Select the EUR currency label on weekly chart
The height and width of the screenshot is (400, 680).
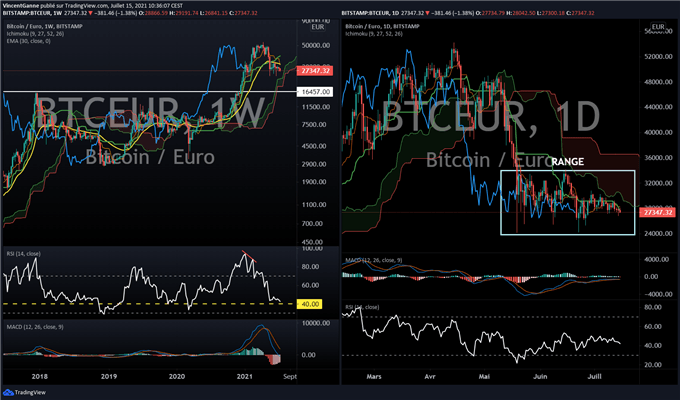click(317, 27)
